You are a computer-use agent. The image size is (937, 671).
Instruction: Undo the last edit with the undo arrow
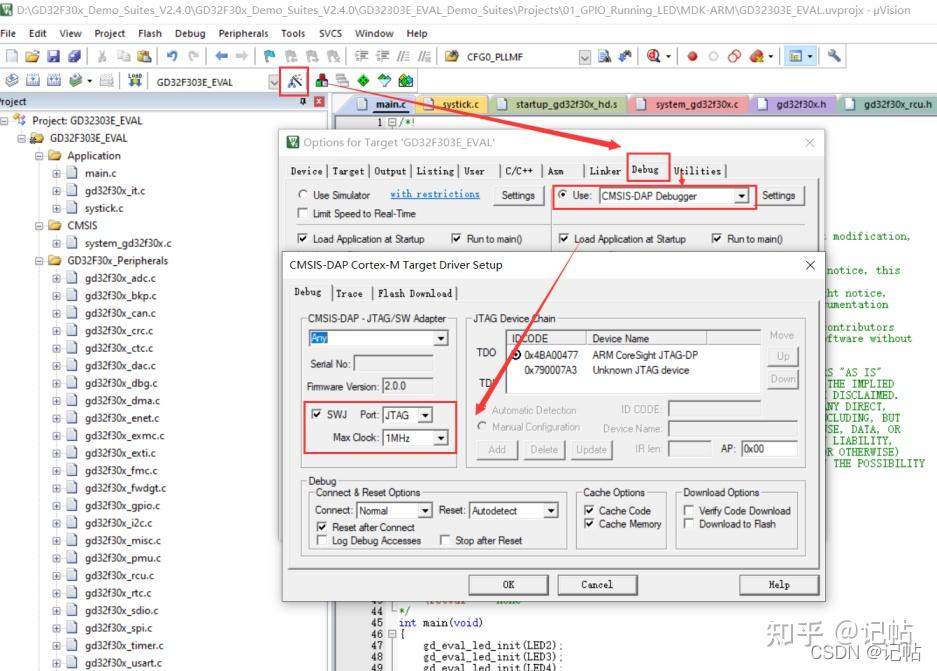coord(172,56)
